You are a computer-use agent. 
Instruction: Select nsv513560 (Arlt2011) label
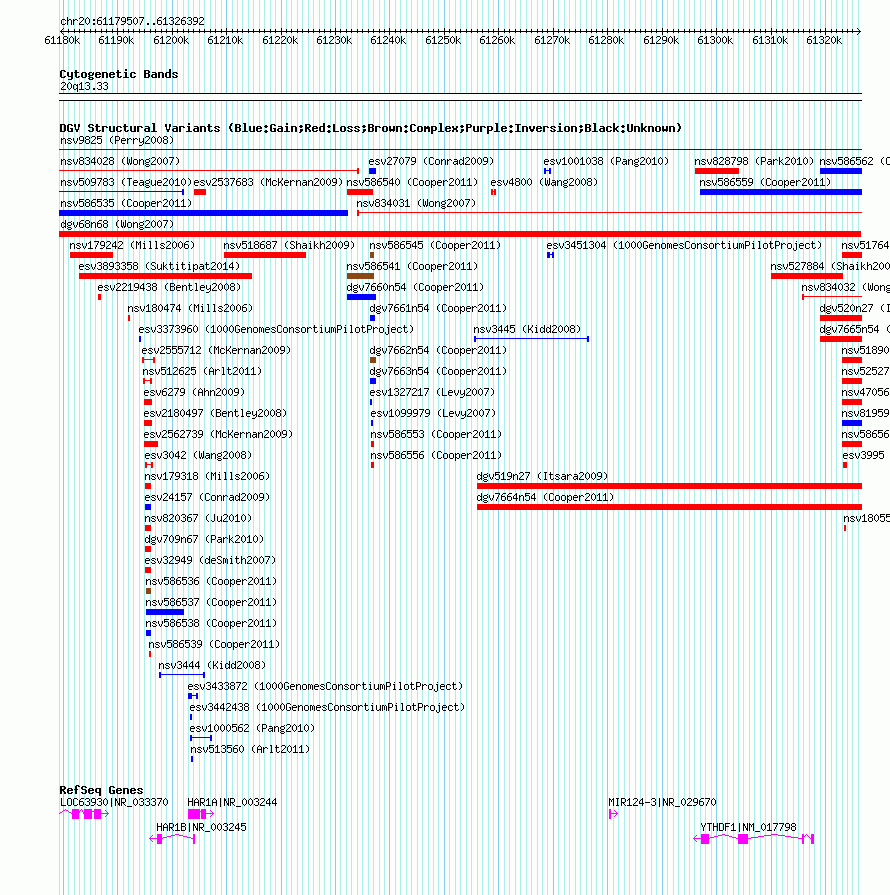coord(250,750)
